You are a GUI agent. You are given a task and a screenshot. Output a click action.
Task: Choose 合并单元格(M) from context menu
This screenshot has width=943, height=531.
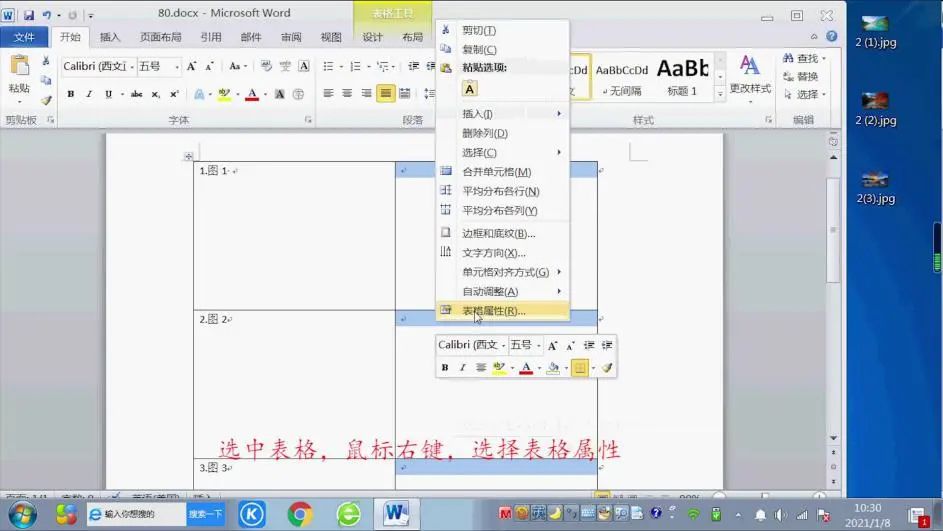[503, 172]
